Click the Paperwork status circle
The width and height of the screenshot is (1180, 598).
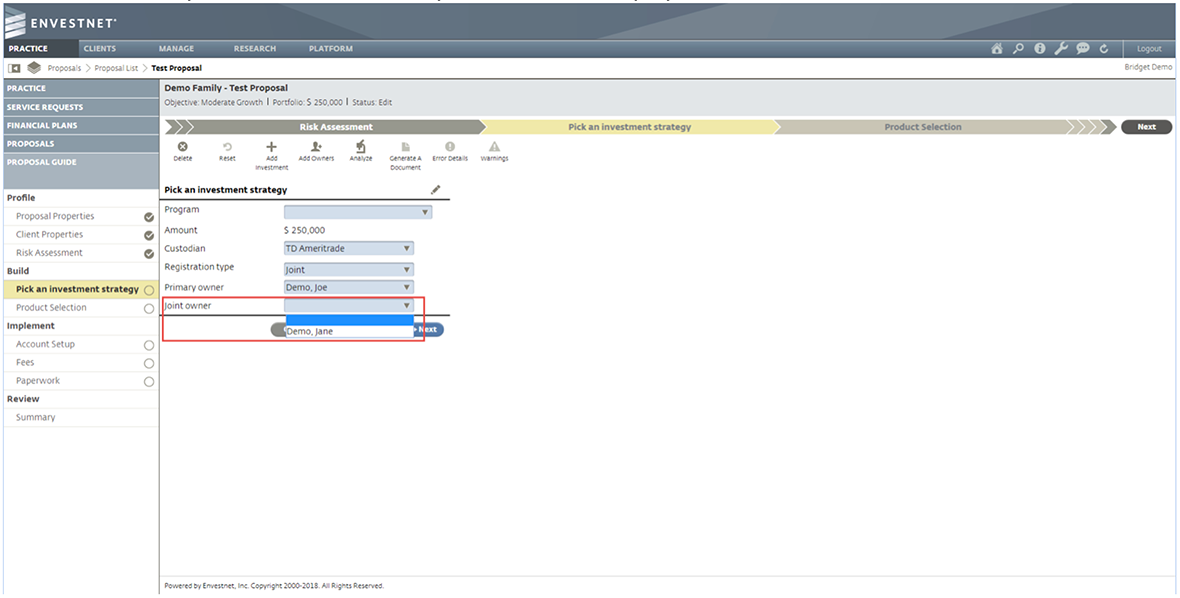149,381
